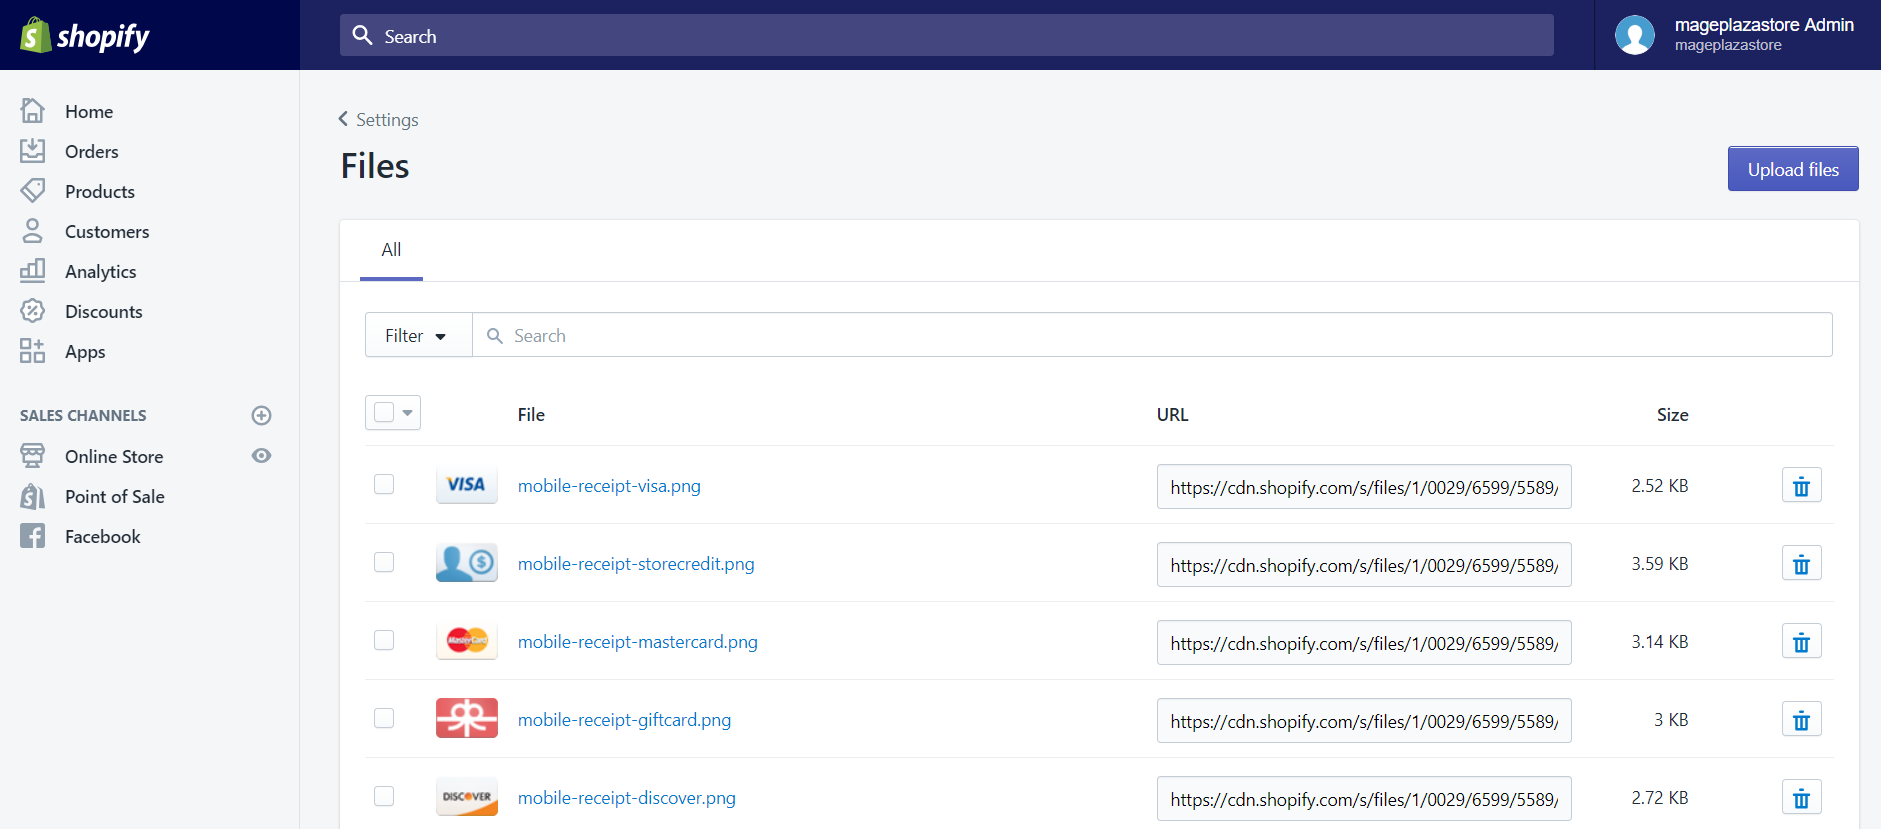This screenshot has height=829, width=1881.
Task: Open the gift card thumbnail image
Action: [467, 719]
